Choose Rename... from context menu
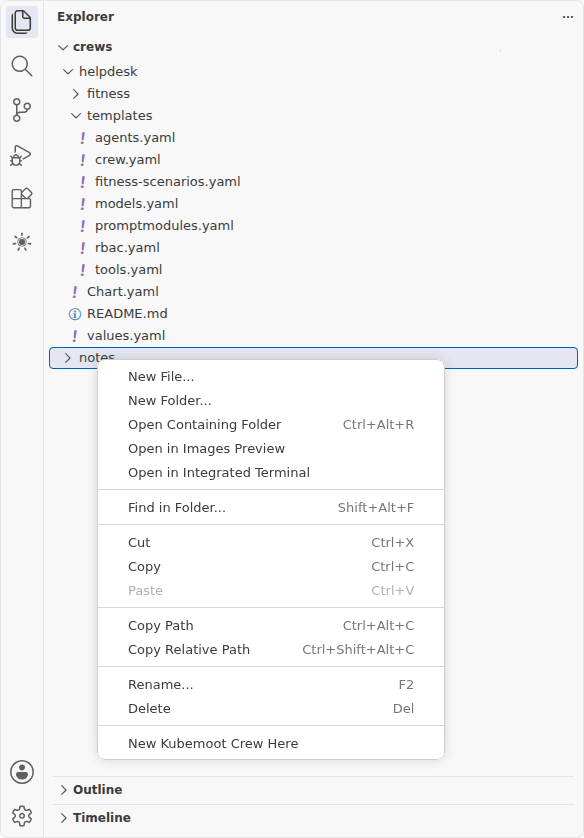 point(271,685)
